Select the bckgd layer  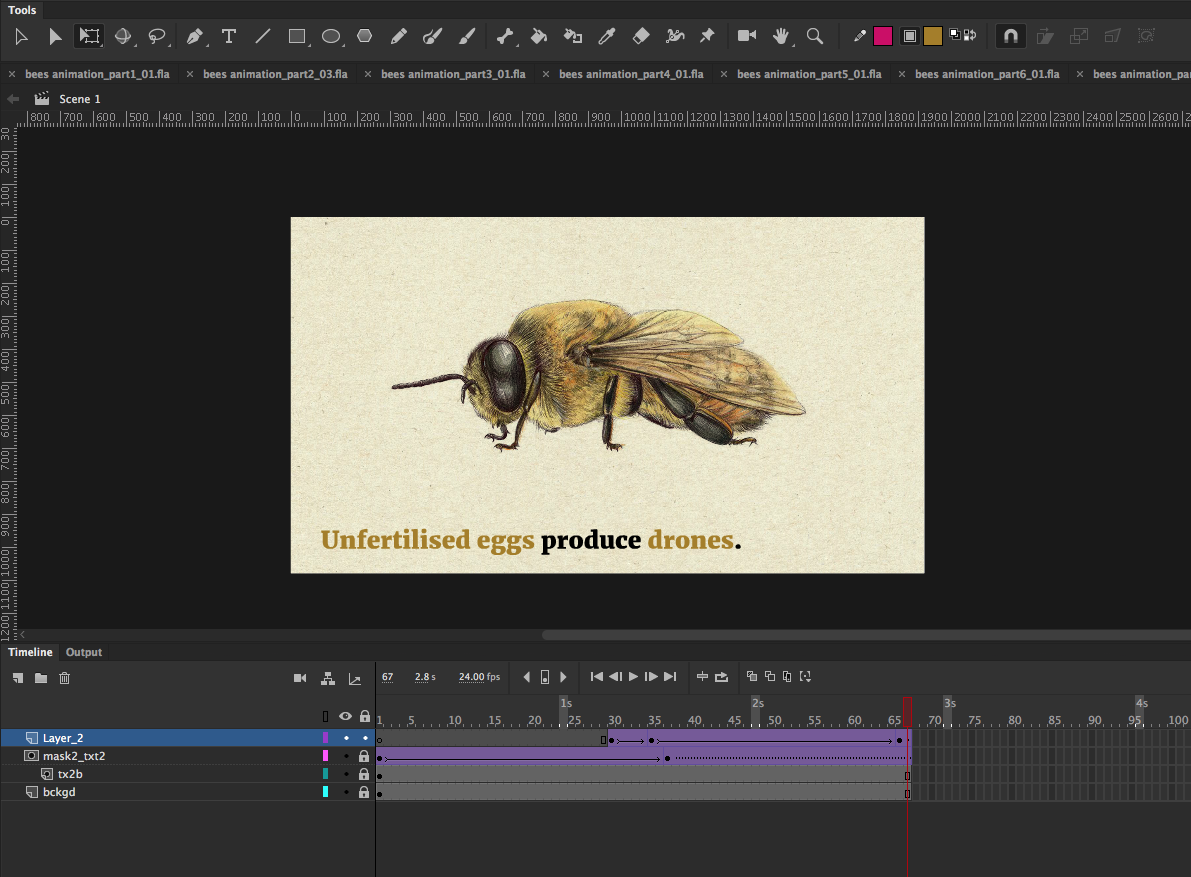(x=59, y=792)
